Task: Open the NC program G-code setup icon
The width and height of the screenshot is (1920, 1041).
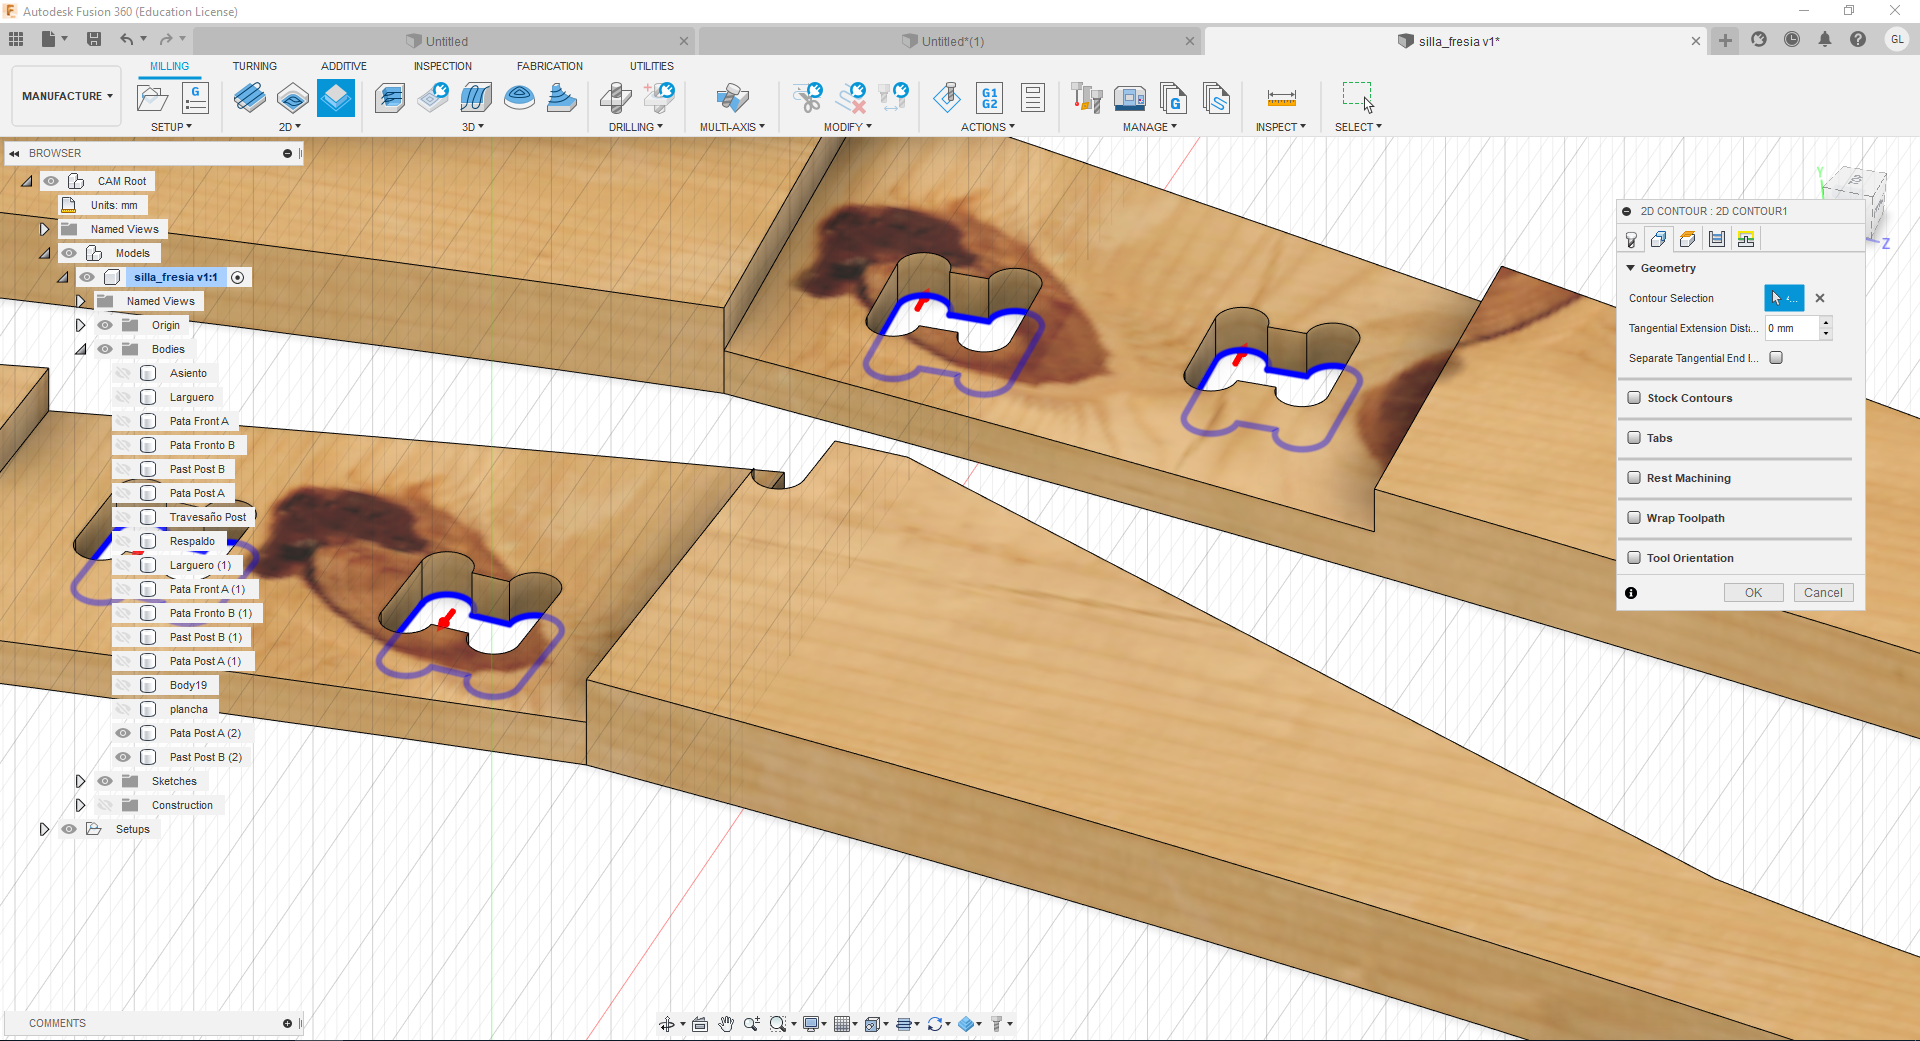Action: (195, 98)
